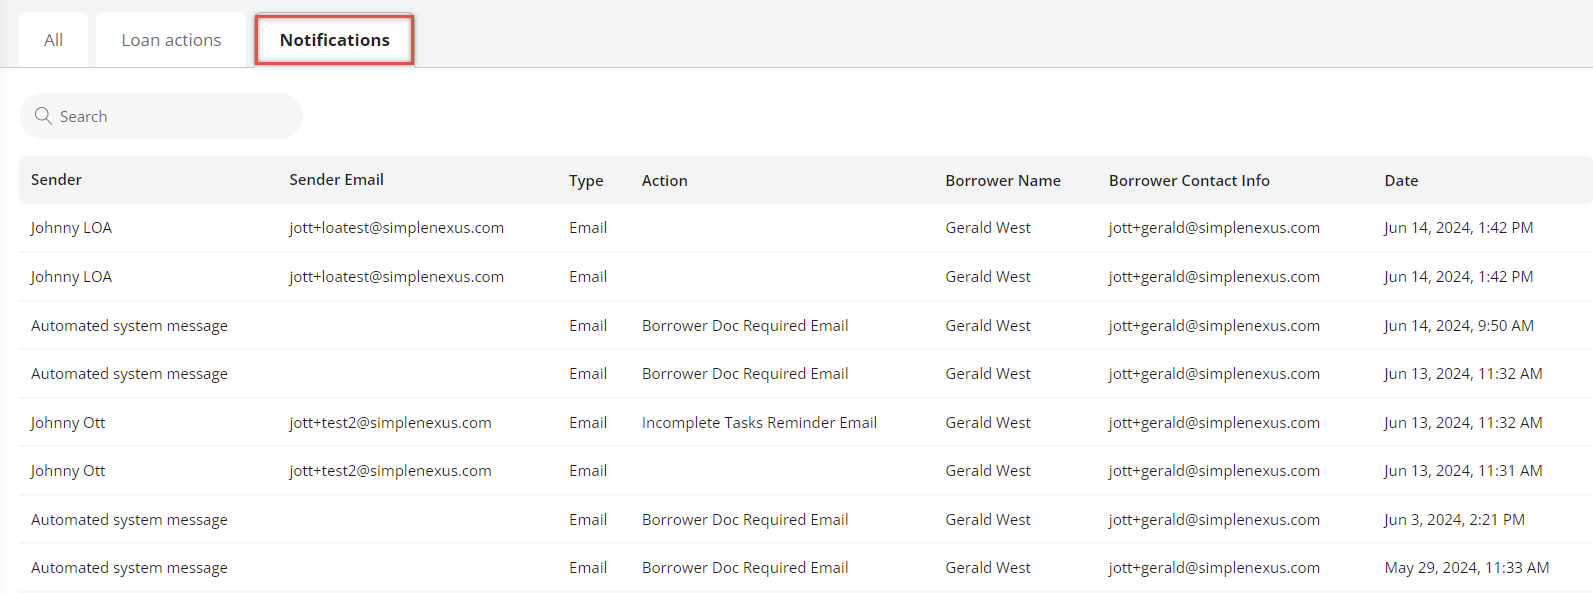Click the Borrower Name column header

pos(1002,181)
